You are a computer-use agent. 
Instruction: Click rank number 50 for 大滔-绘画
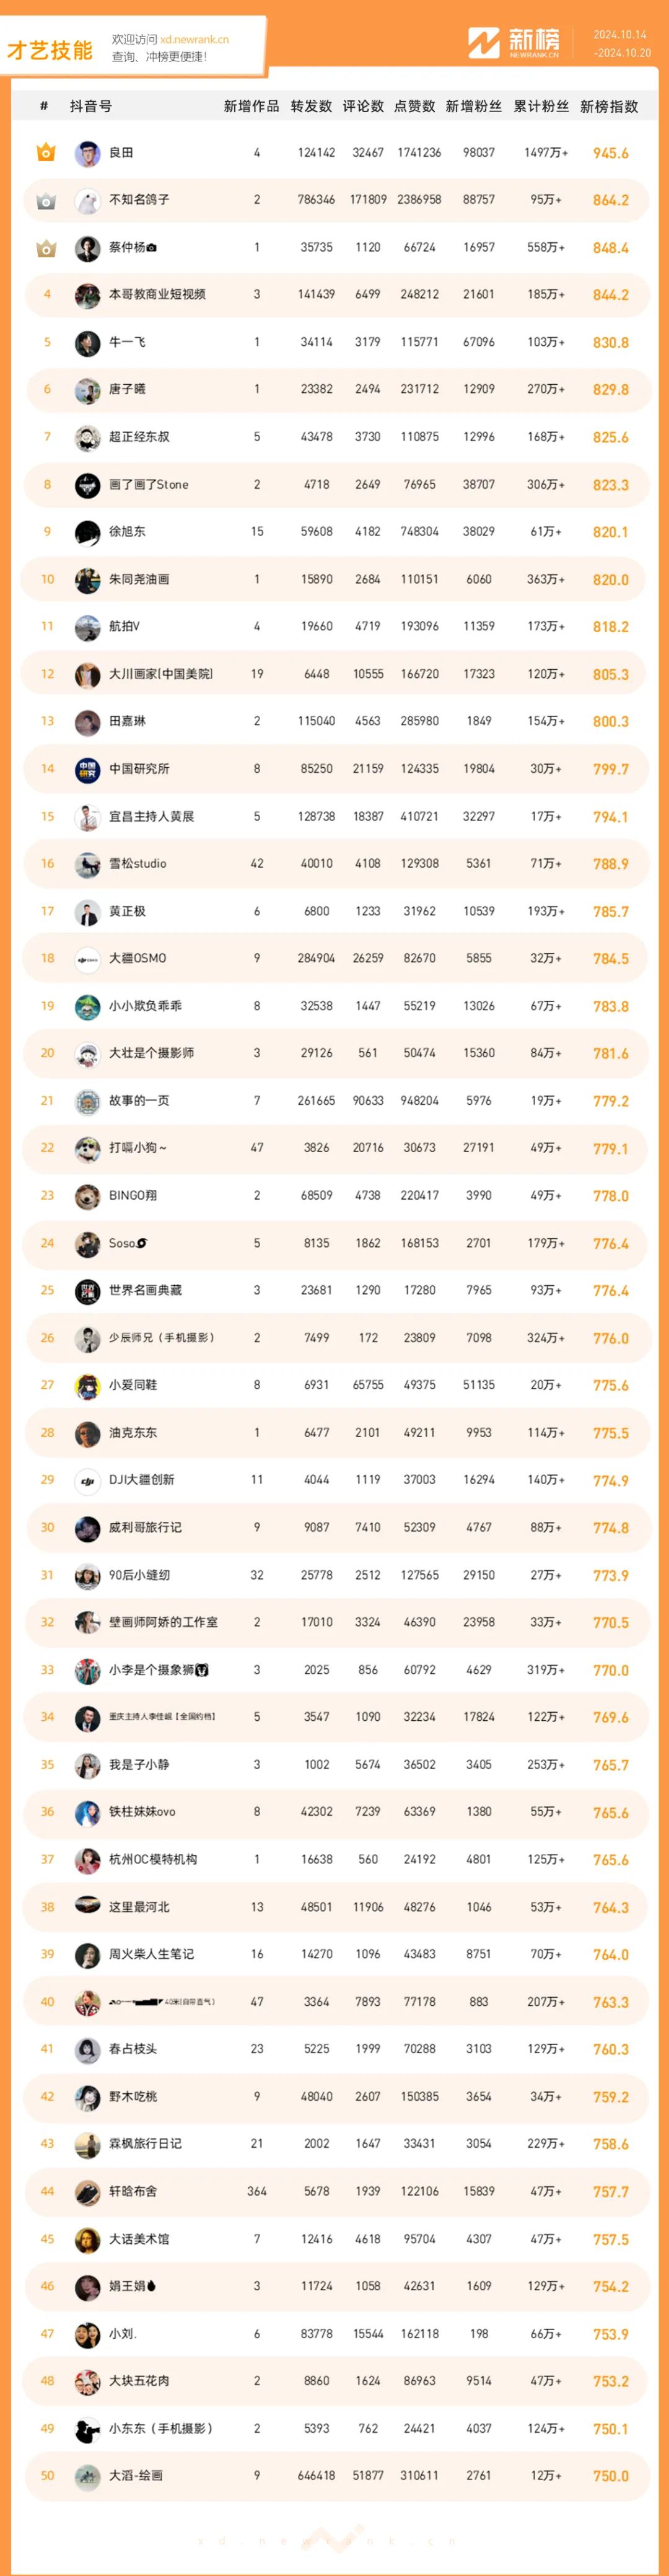coord(47,2475)
